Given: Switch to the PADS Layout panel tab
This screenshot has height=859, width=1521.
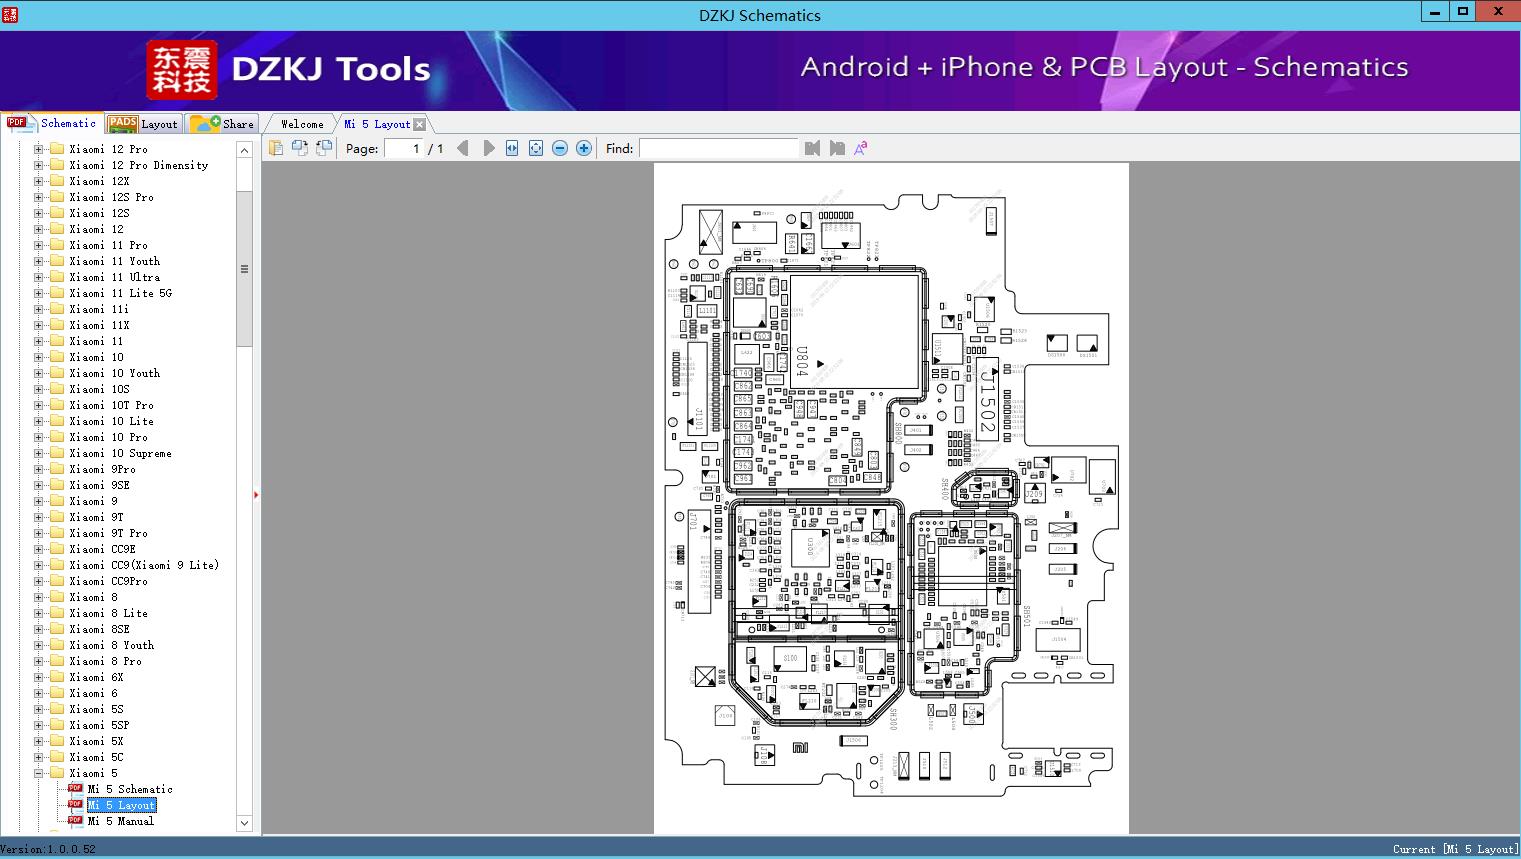Looking at the screenshot, I should tap(143, 124).
